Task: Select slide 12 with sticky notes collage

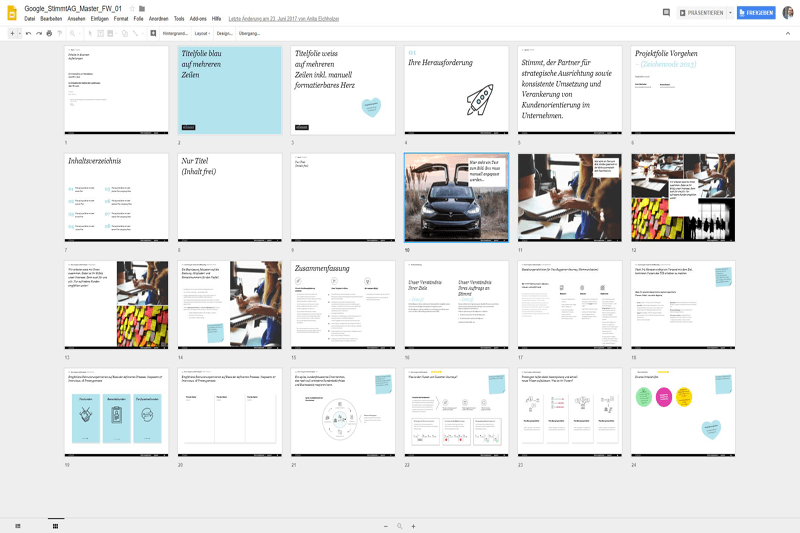Action: click(683, 197)
